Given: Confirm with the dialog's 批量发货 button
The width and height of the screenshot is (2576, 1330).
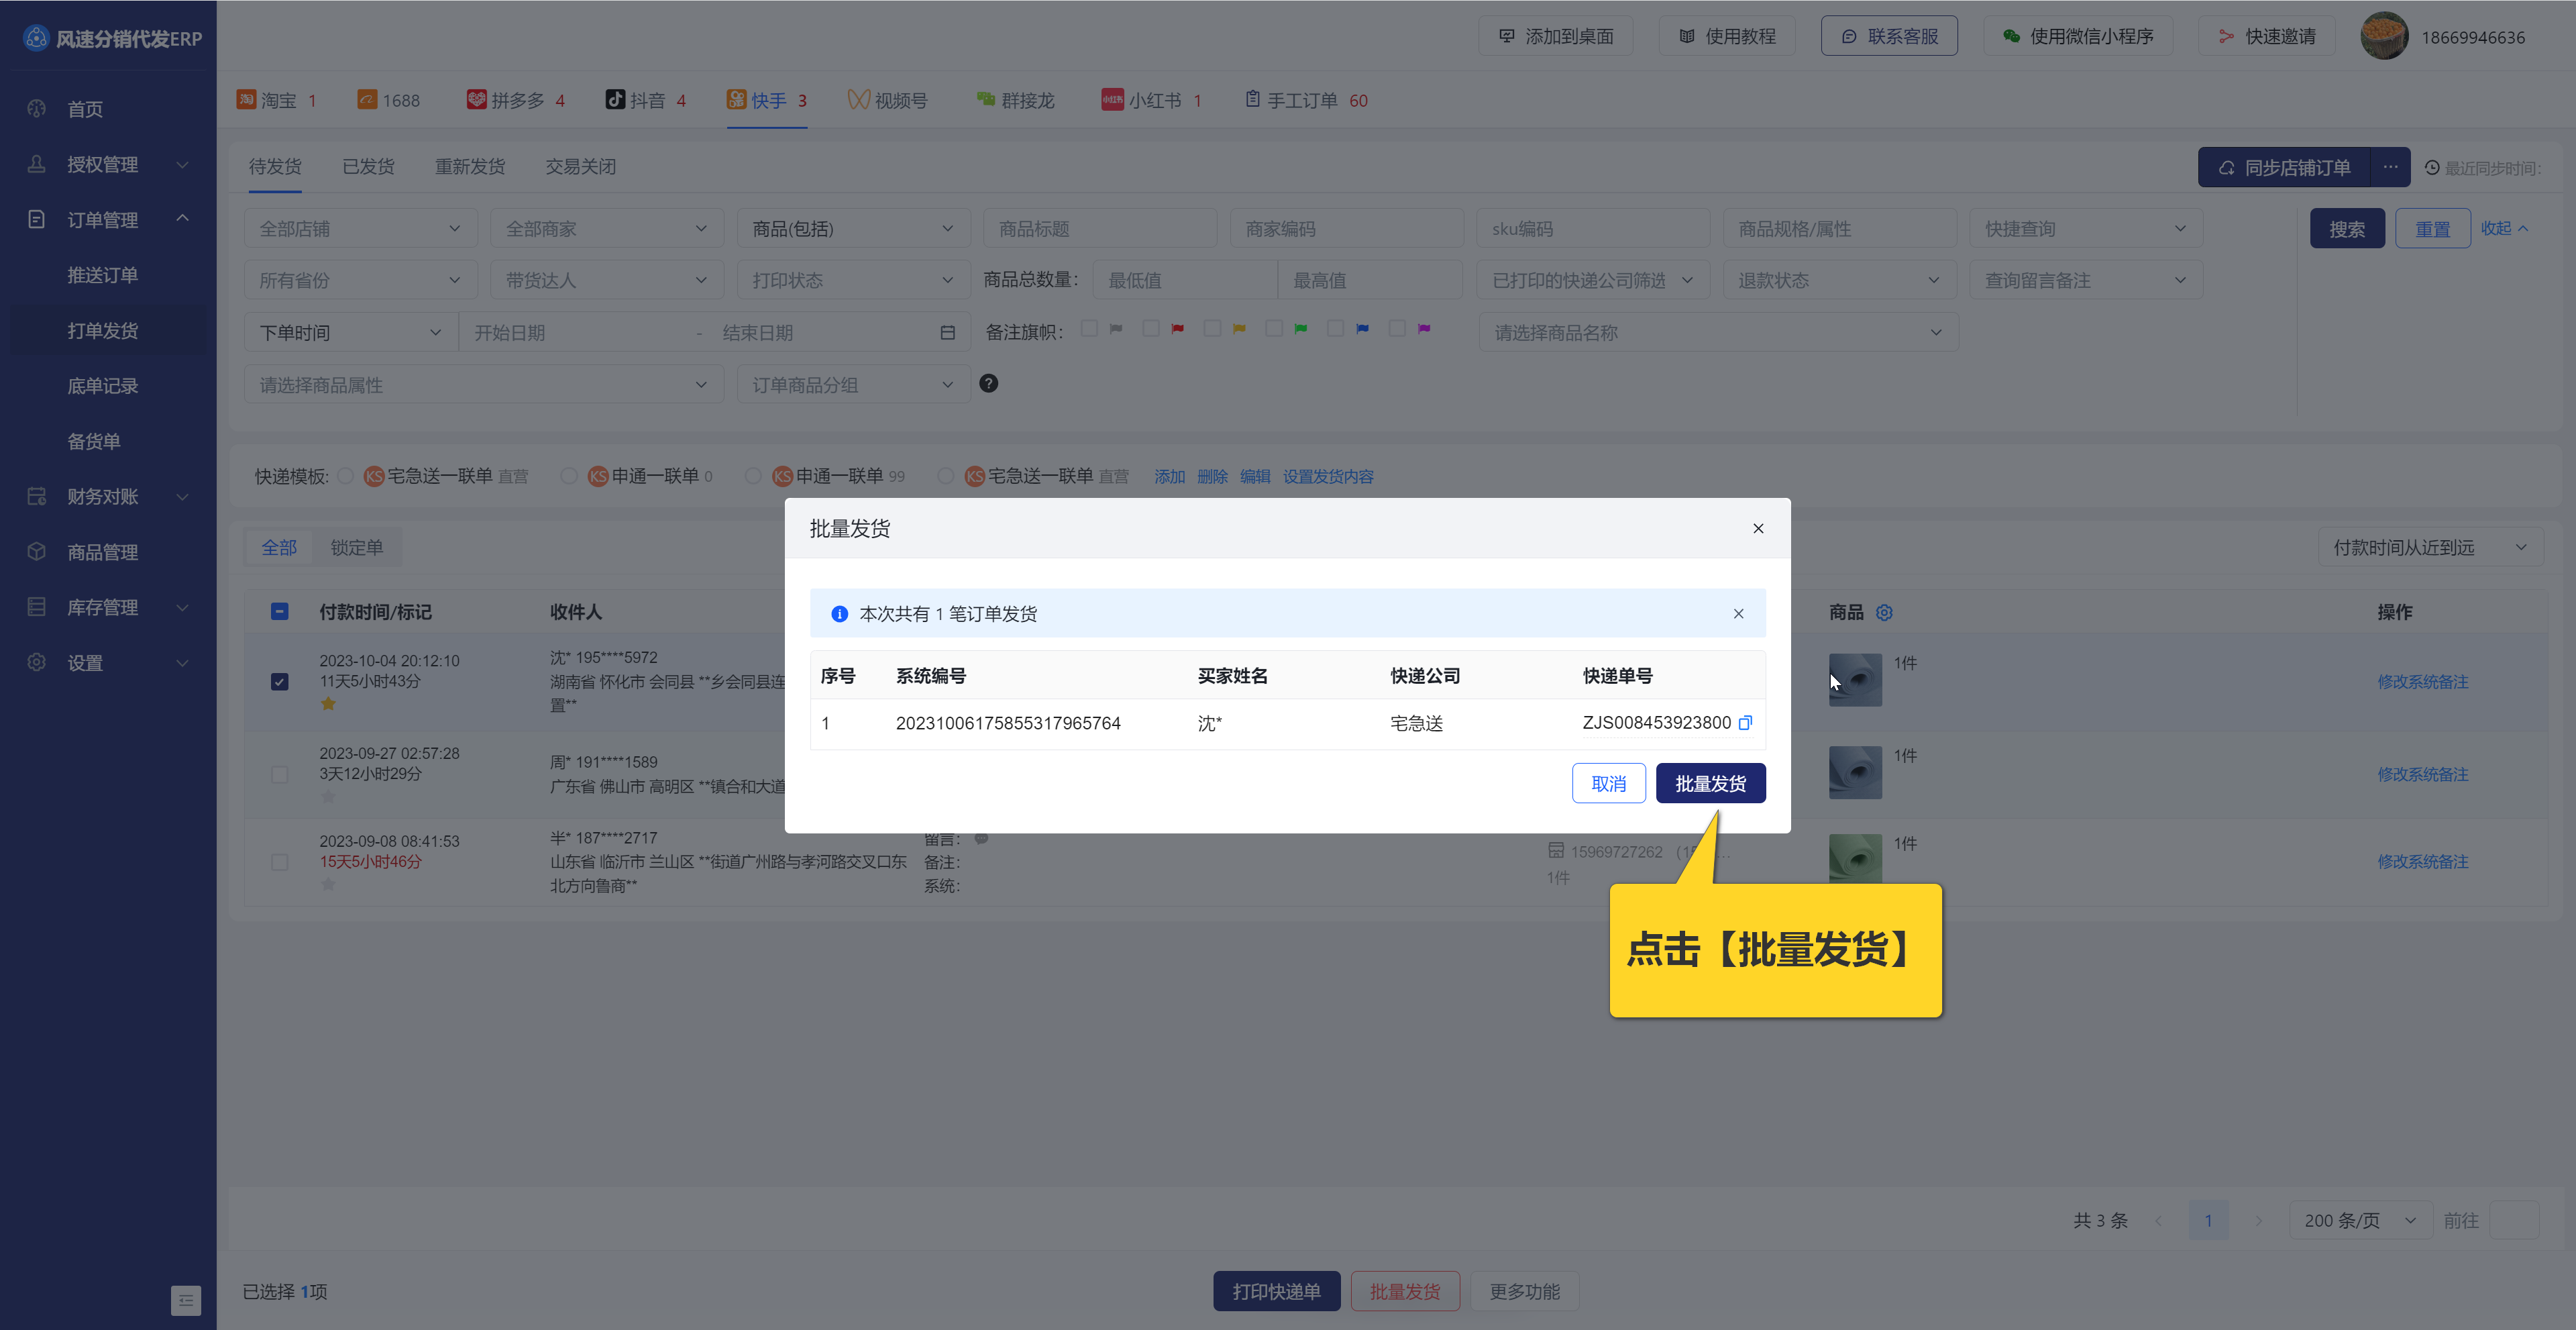Looking at the screenshot, I should (1710, 783).
